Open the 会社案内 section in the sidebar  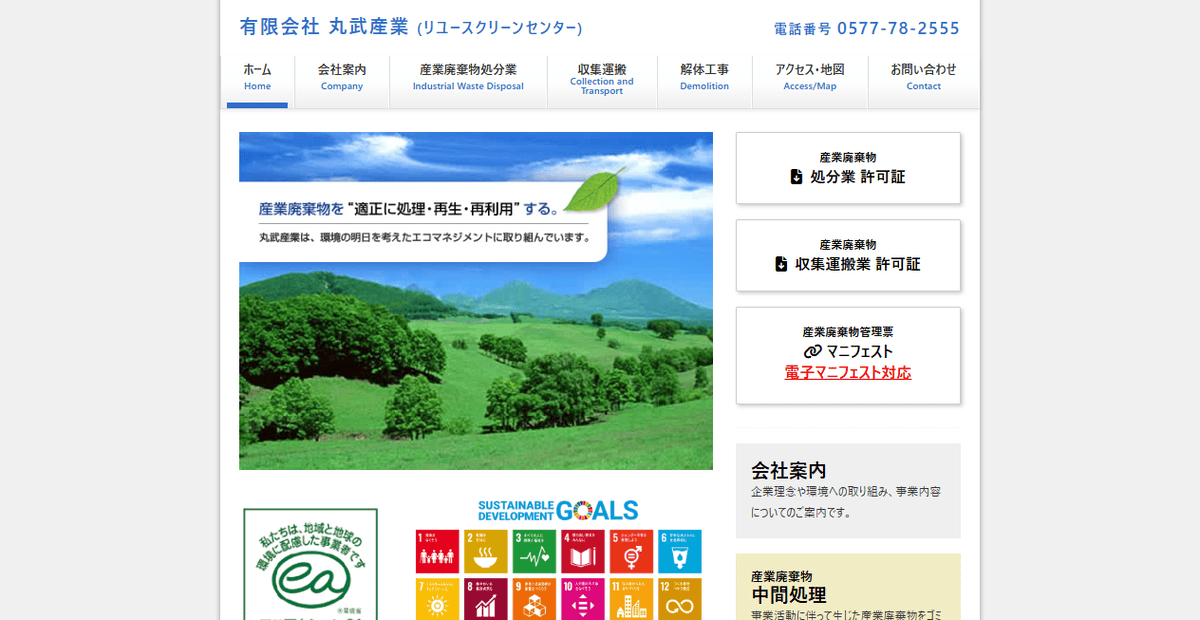[847, 490]
